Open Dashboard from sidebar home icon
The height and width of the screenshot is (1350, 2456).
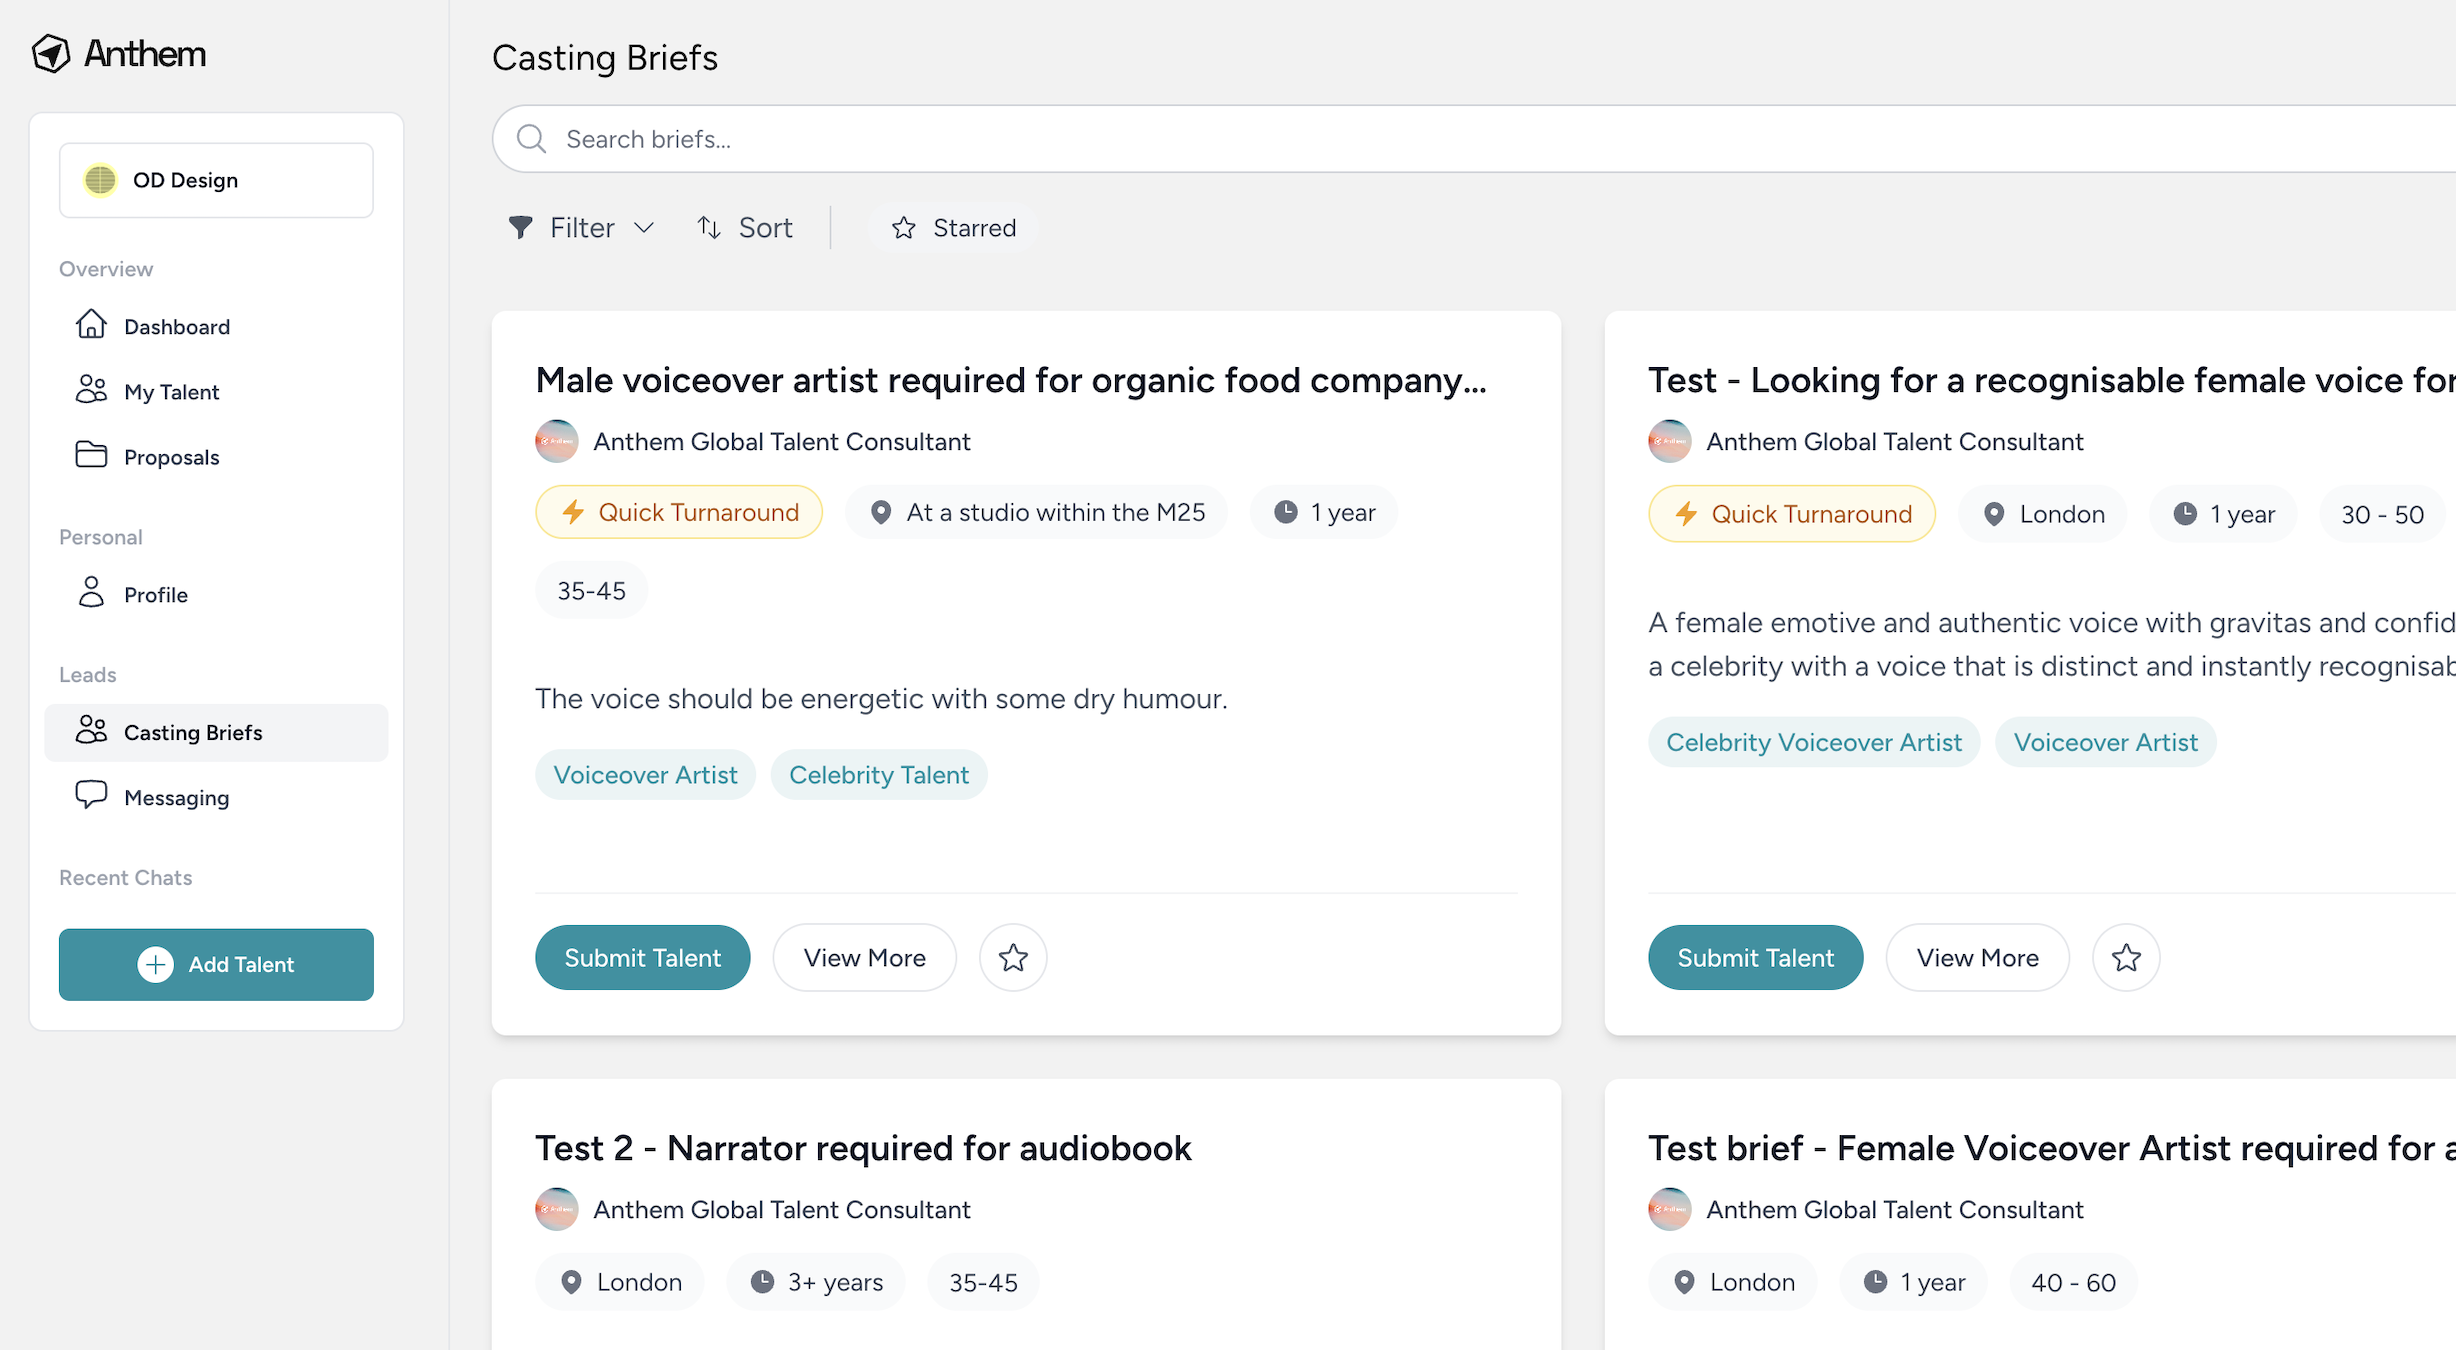tap(91, 325)
